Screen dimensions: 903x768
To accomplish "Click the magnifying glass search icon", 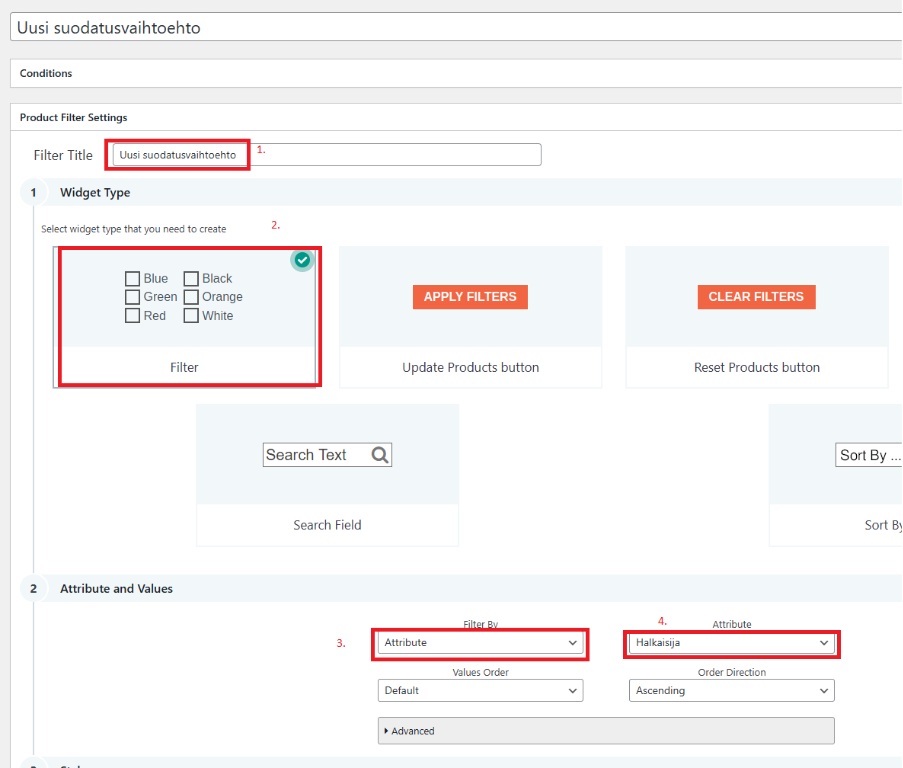I will (x=380, y=455).
